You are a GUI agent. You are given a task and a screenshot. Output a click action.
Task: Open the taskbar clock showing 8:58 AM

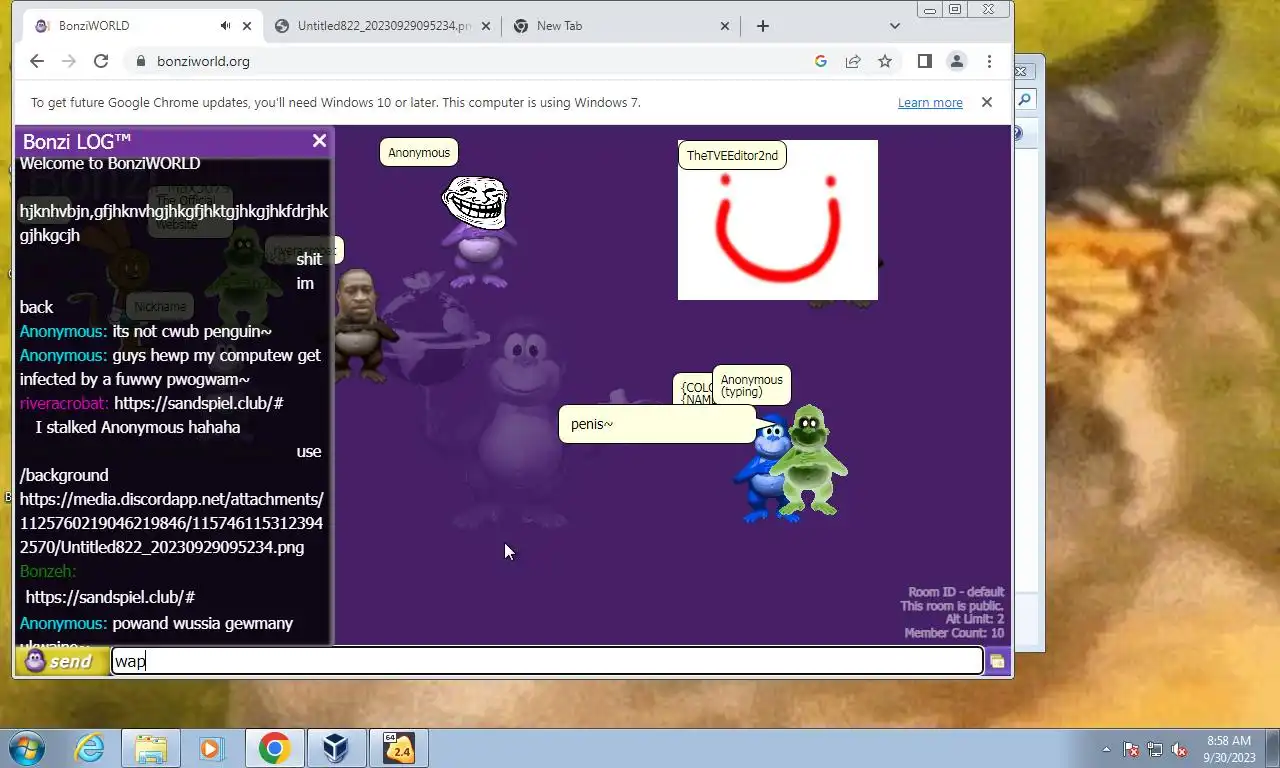point(1229,749)
